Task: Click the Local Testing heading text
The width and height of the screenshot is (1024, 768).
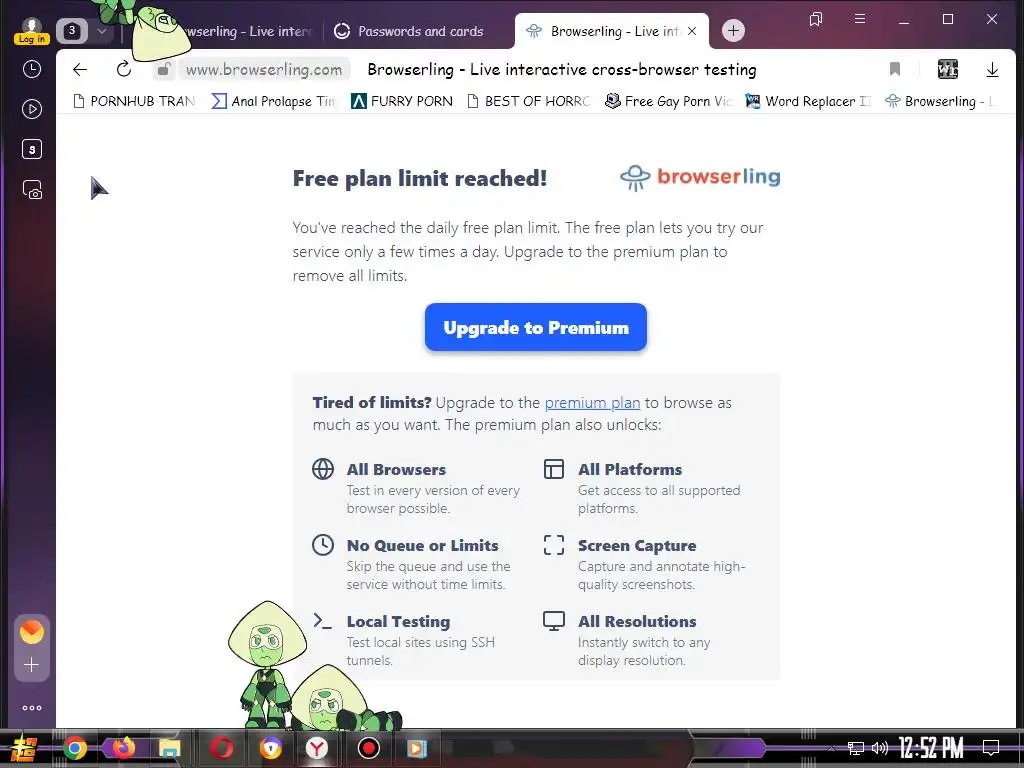Action: coord(398,622)
